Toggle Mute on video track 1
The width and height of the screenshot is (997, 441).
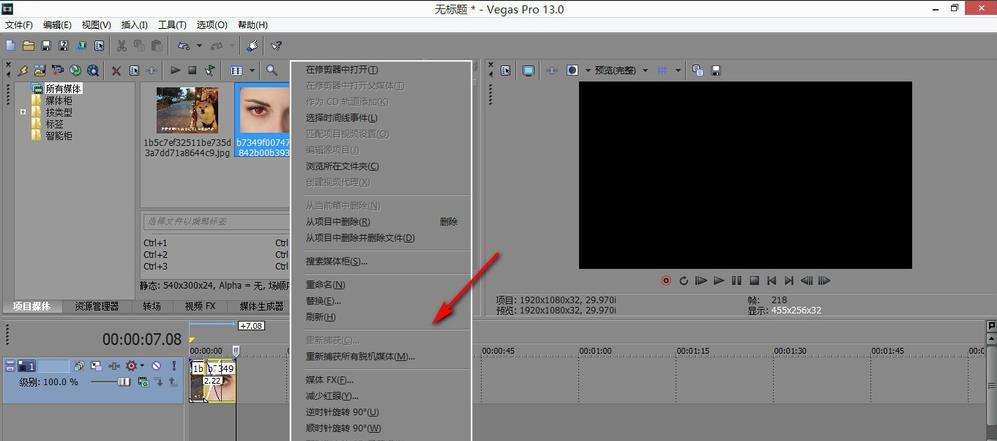pyautogui.click(x=155, y=366)
